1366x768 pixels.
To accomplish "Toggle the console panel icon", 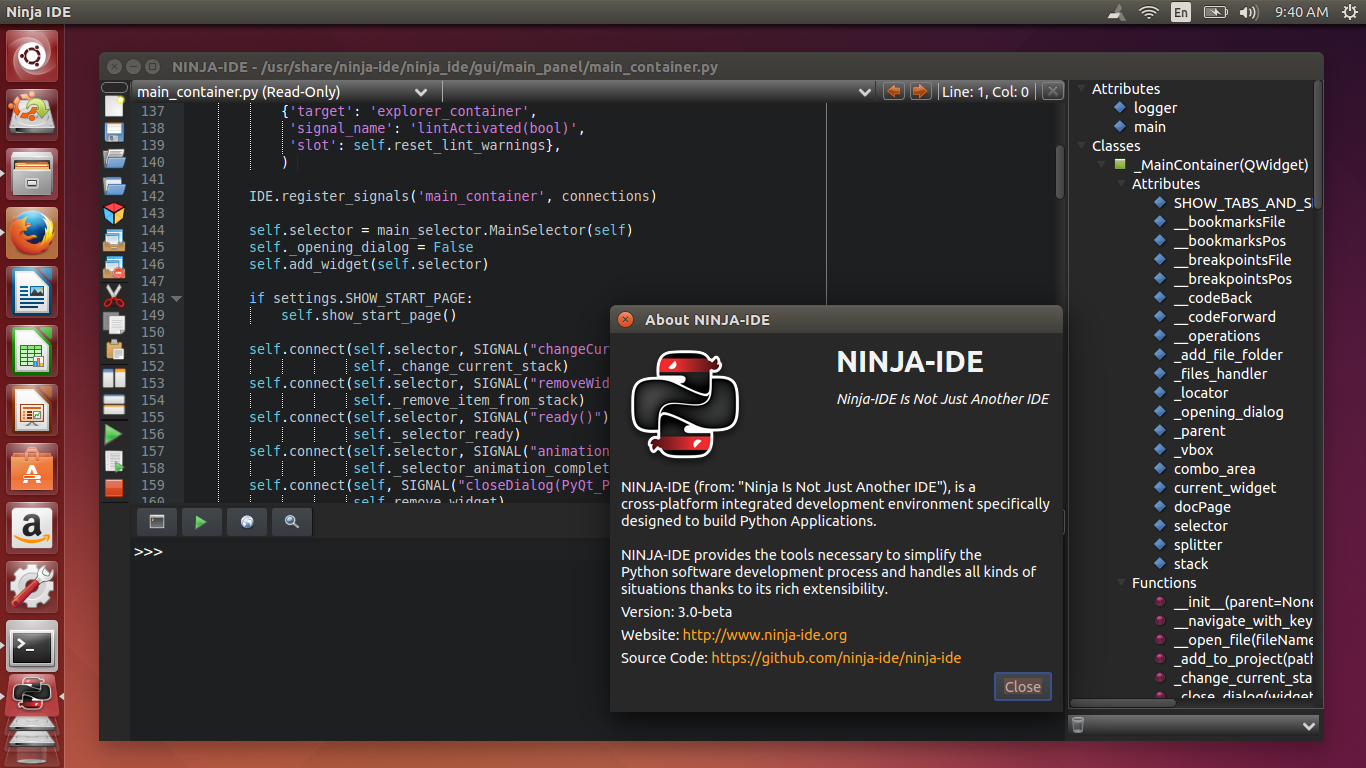I will [x=156, y=521].
